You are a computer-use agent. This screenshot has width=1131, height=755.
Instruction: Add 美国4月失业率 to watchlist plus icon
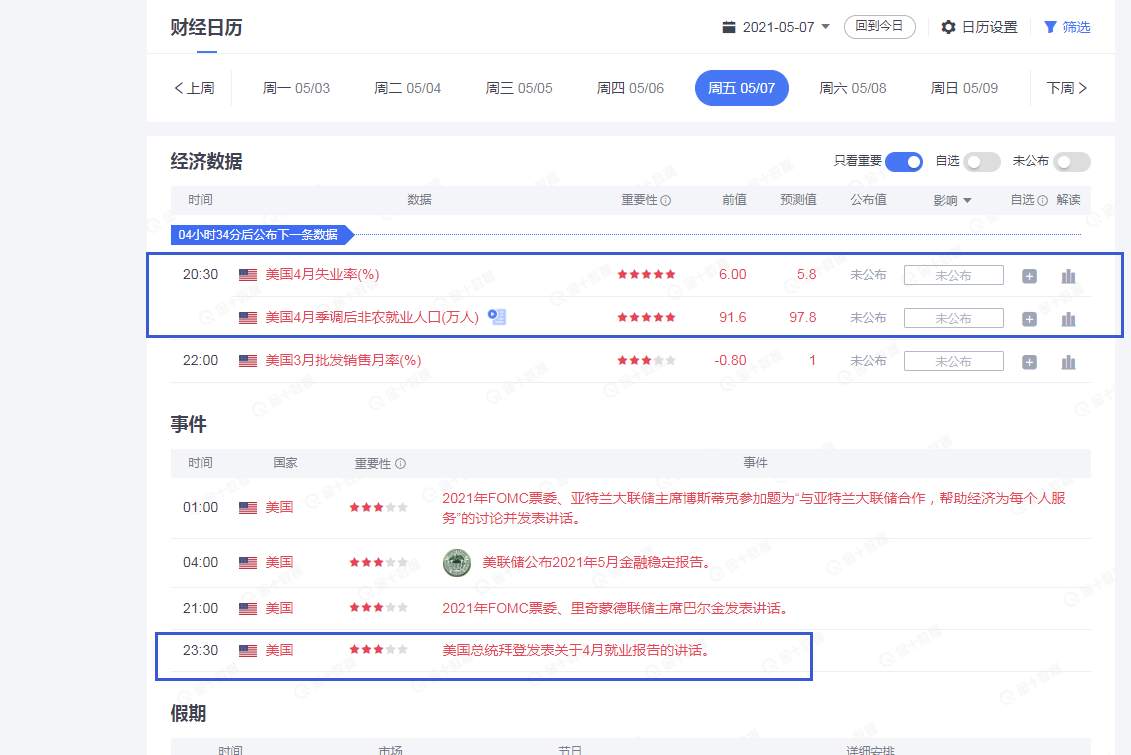(x=1029, y=276)
